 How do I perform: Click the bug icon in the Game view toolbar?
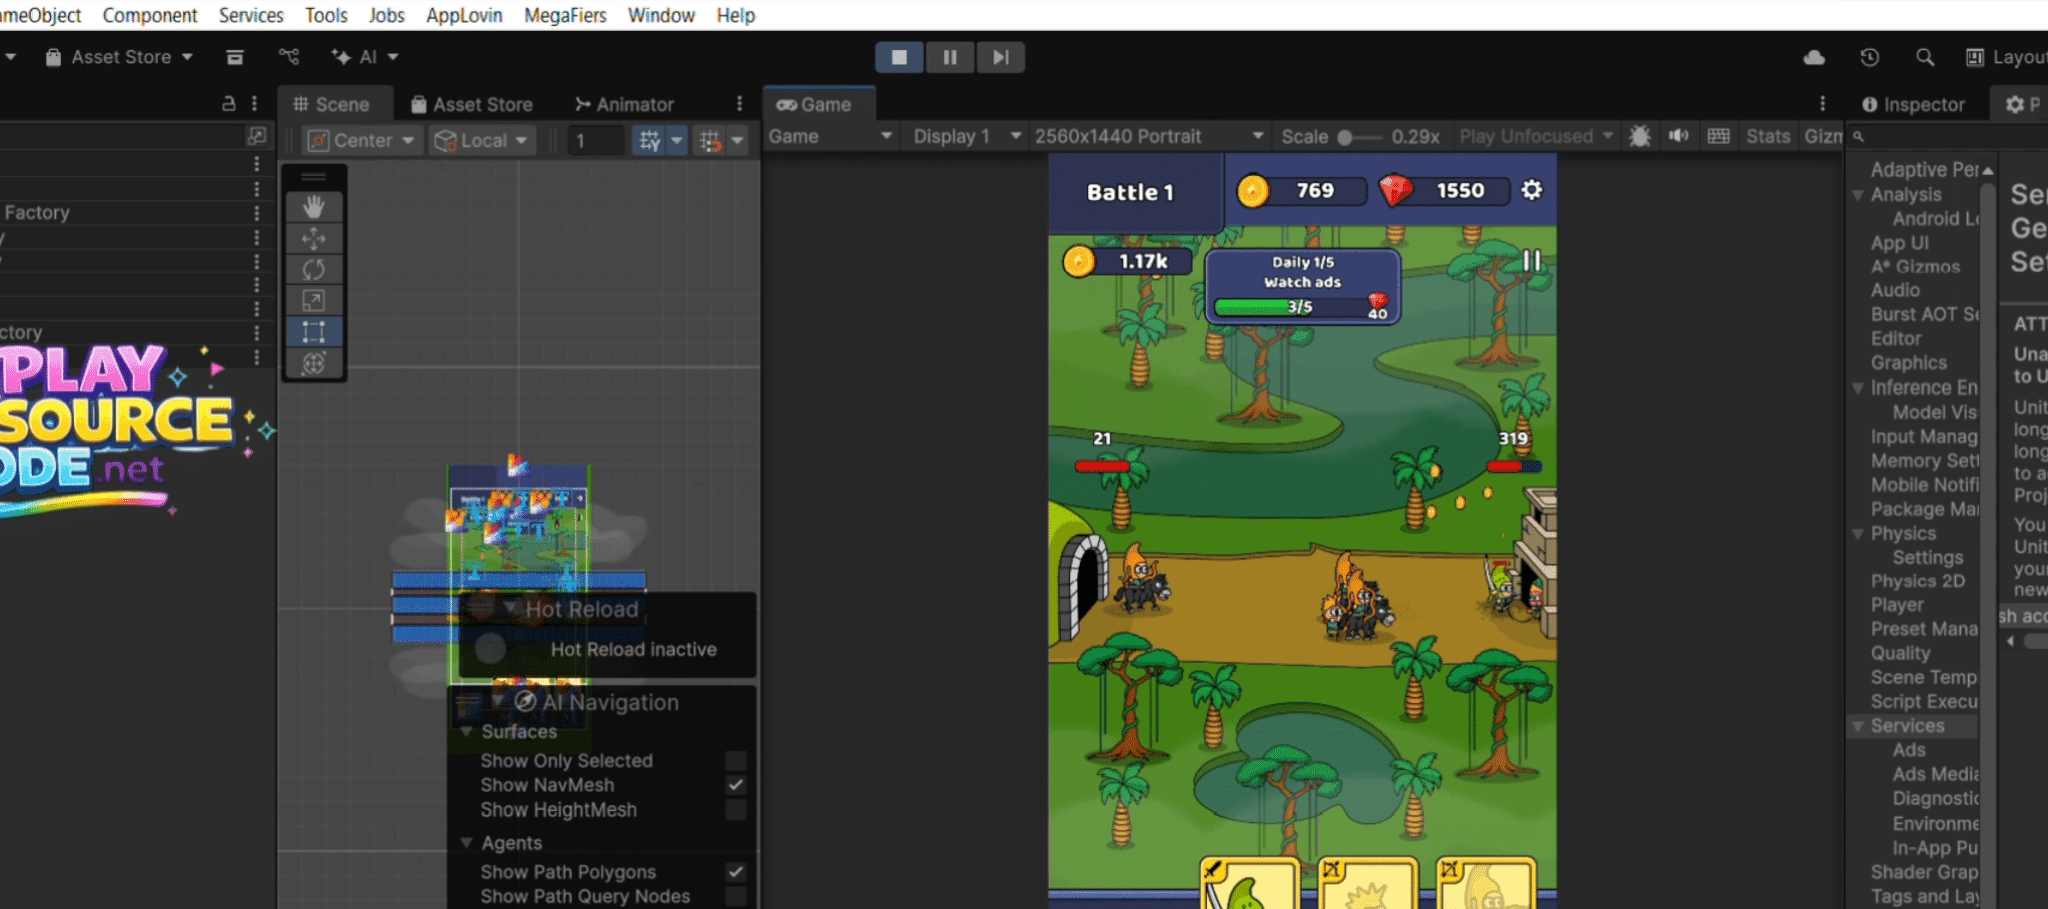1640,136
